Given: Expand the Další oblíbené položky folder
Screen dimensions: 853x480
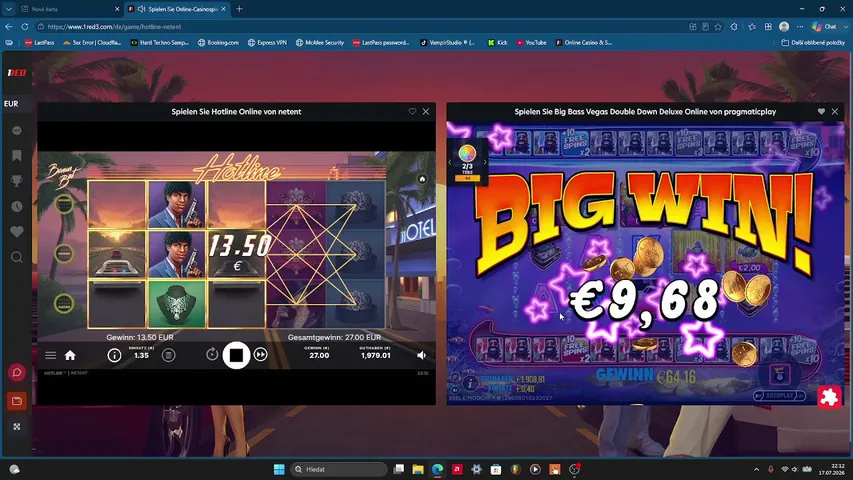Looking at the screenshot, I should pyautogui.click(x=813, y=42).
